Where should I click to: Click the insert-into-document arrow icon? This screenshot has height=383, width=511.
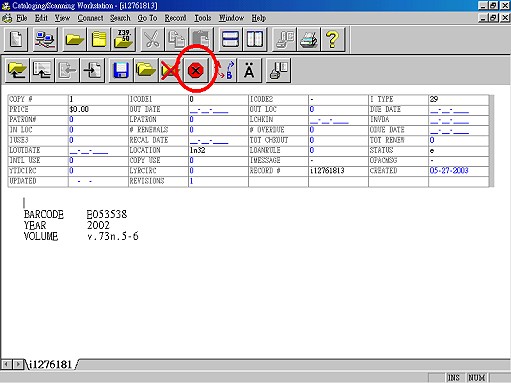pos(92,70)
